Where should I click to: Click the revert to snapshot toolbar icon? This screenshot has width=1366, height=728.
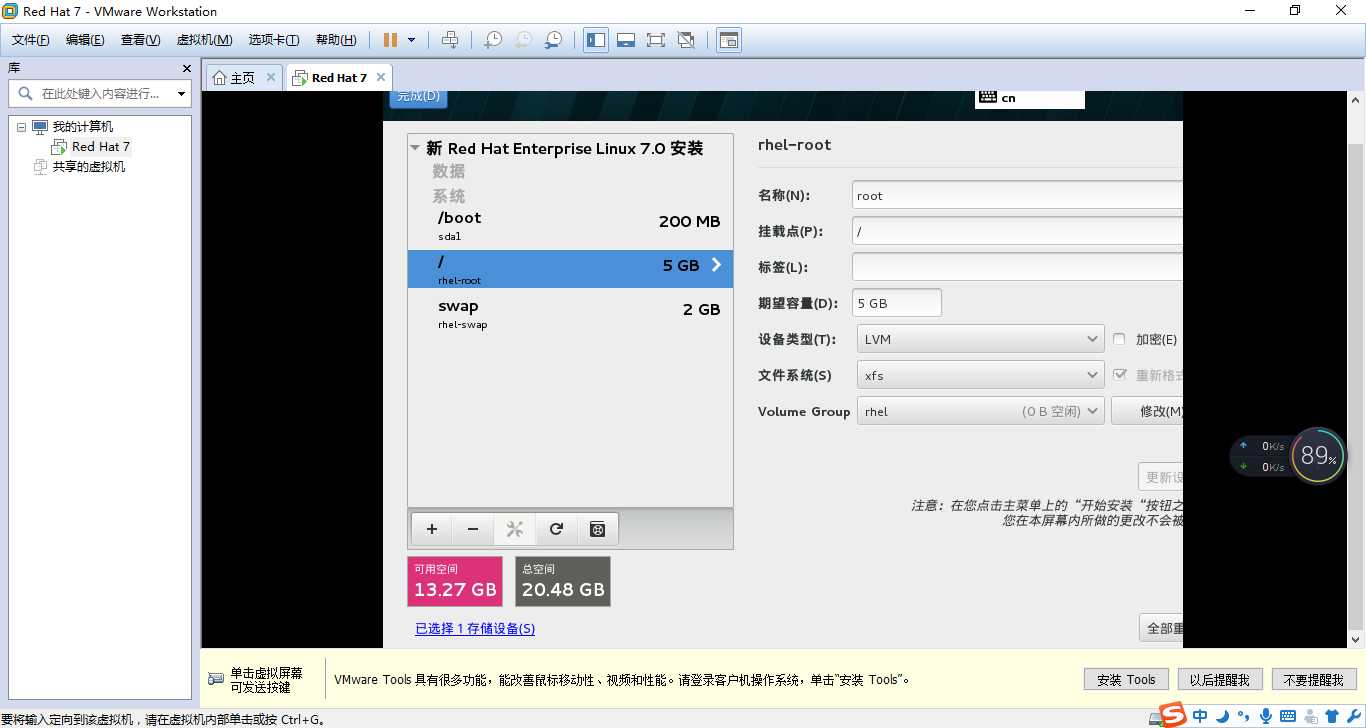pyautogui.click(x=523, y=40)
